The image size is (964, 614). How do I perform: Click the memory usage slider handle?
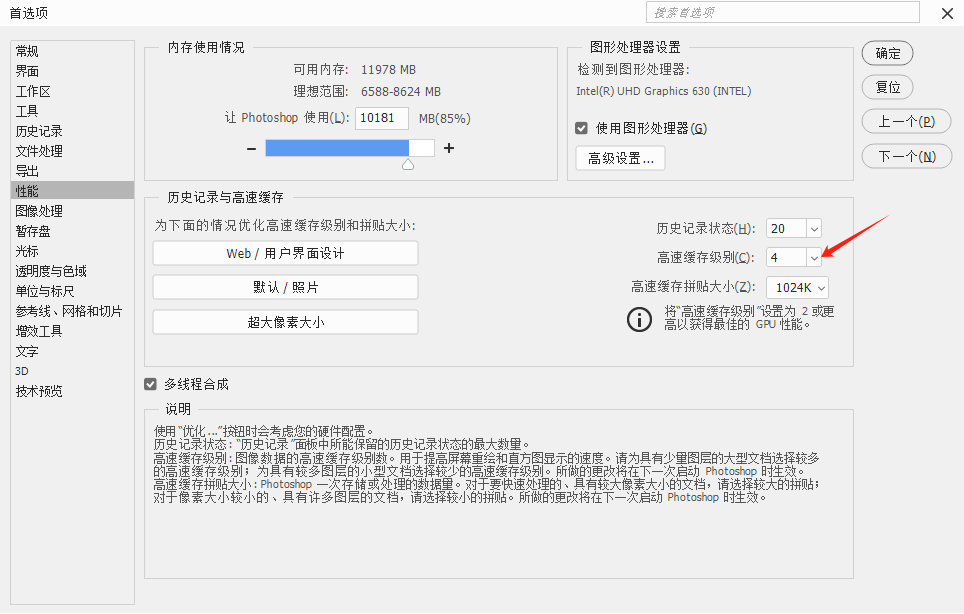pos(408,164)
